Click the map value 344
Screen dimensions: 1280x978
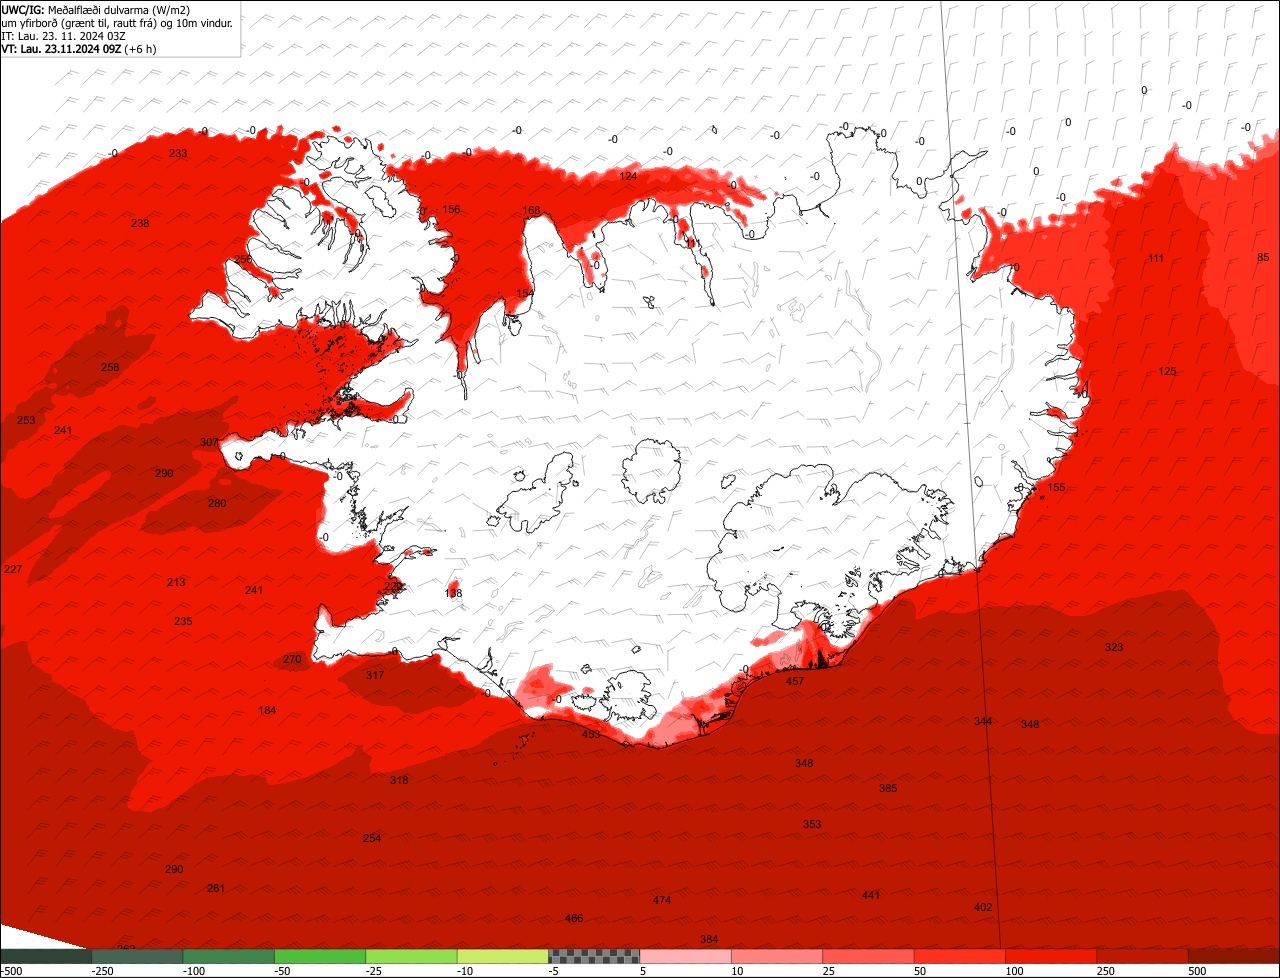[x=983, y=721]
